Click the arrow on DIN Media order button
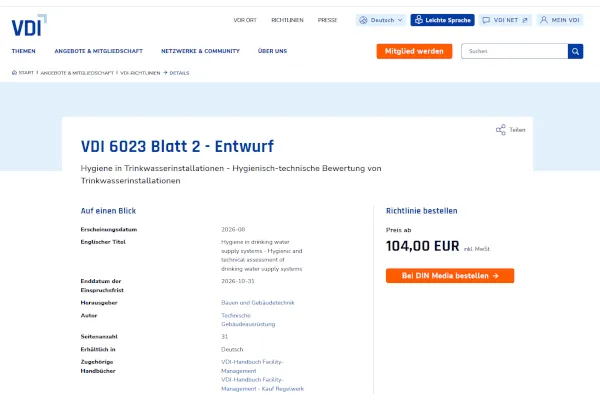 (x=496, y=276)
